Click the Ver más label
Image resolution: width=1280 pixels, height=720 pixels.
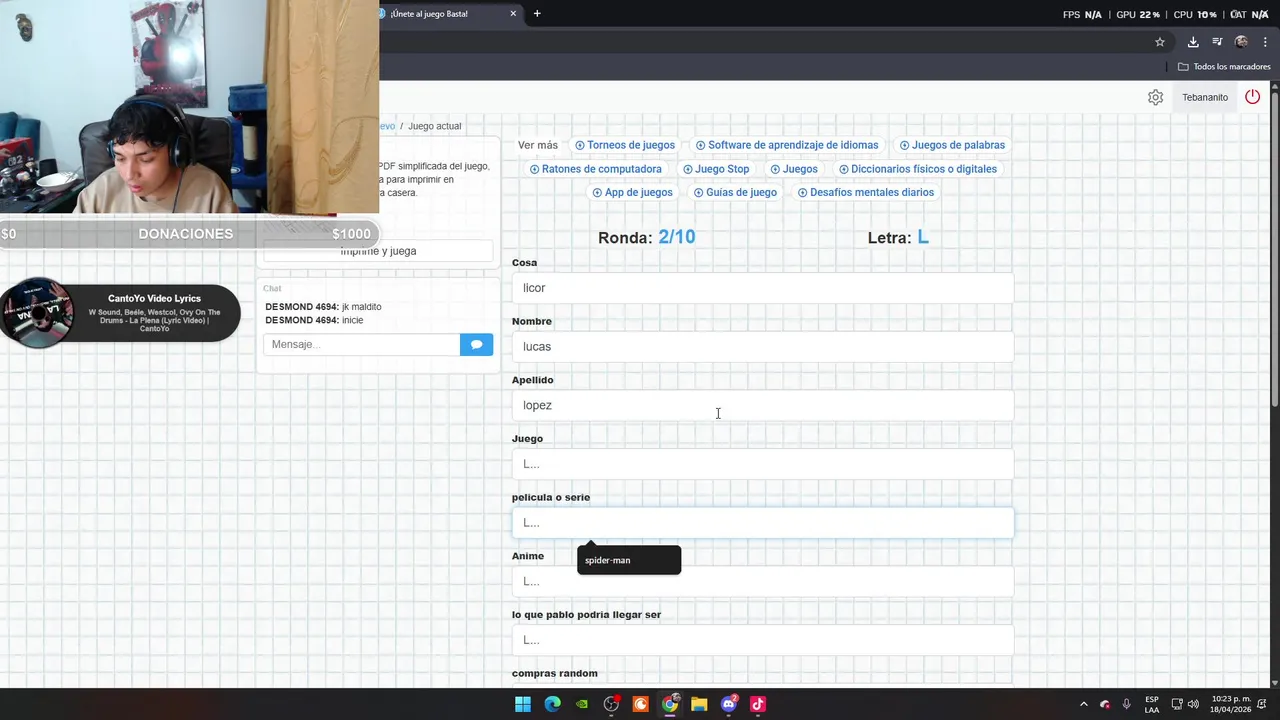point(538,145)
